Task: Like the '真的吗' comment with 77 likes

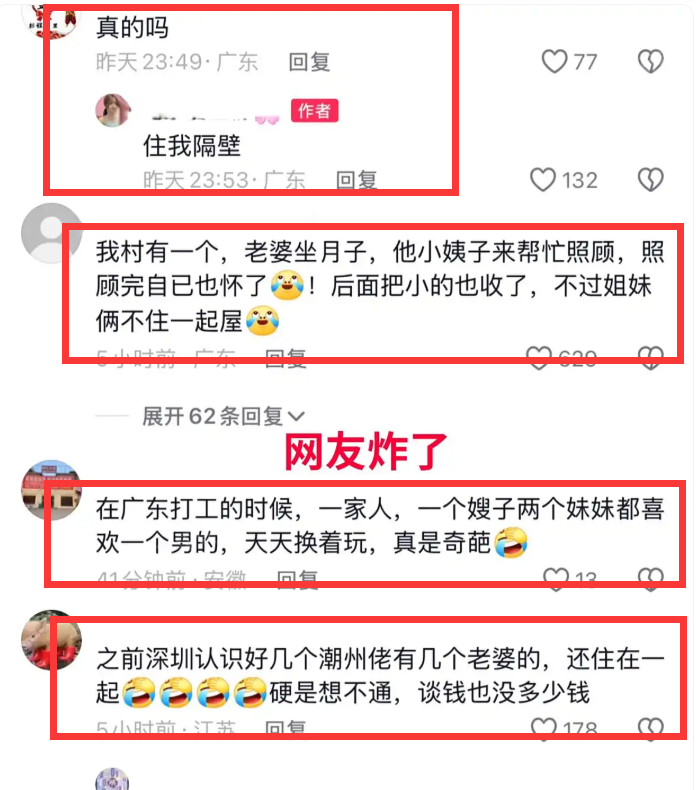Action: tap(554, 61)
